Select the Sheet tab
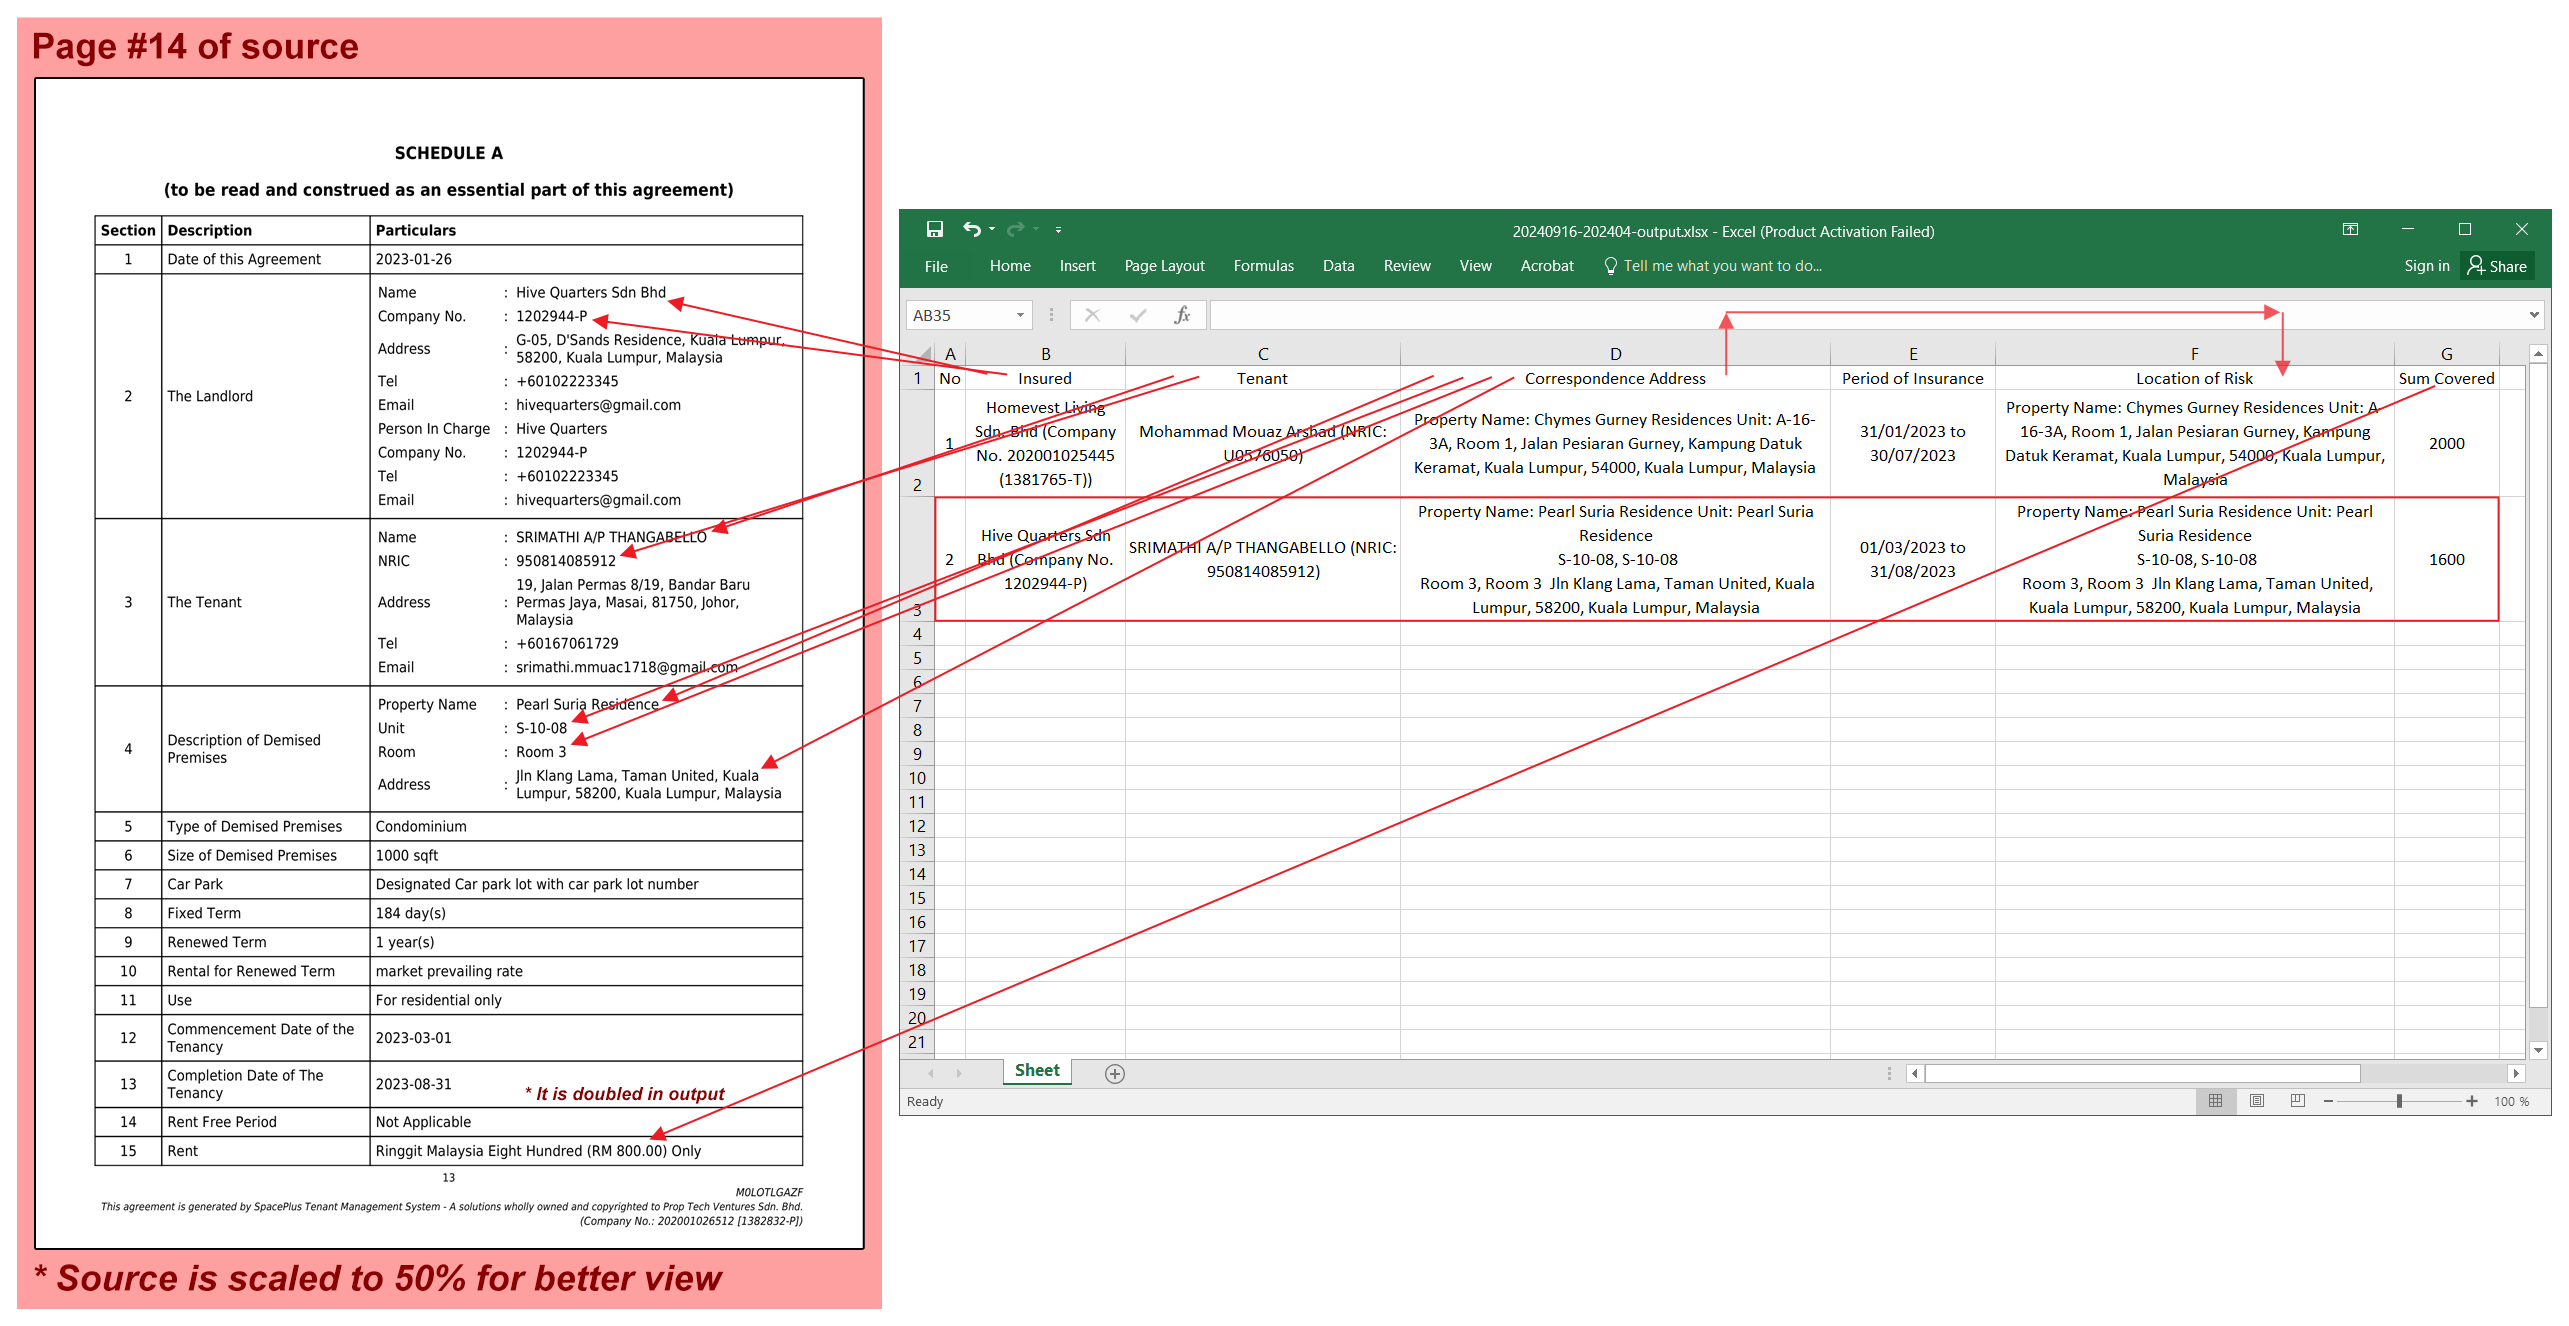Image resolution: width=2569 pixels, height=1326 pixels. click(1037, 1071)
